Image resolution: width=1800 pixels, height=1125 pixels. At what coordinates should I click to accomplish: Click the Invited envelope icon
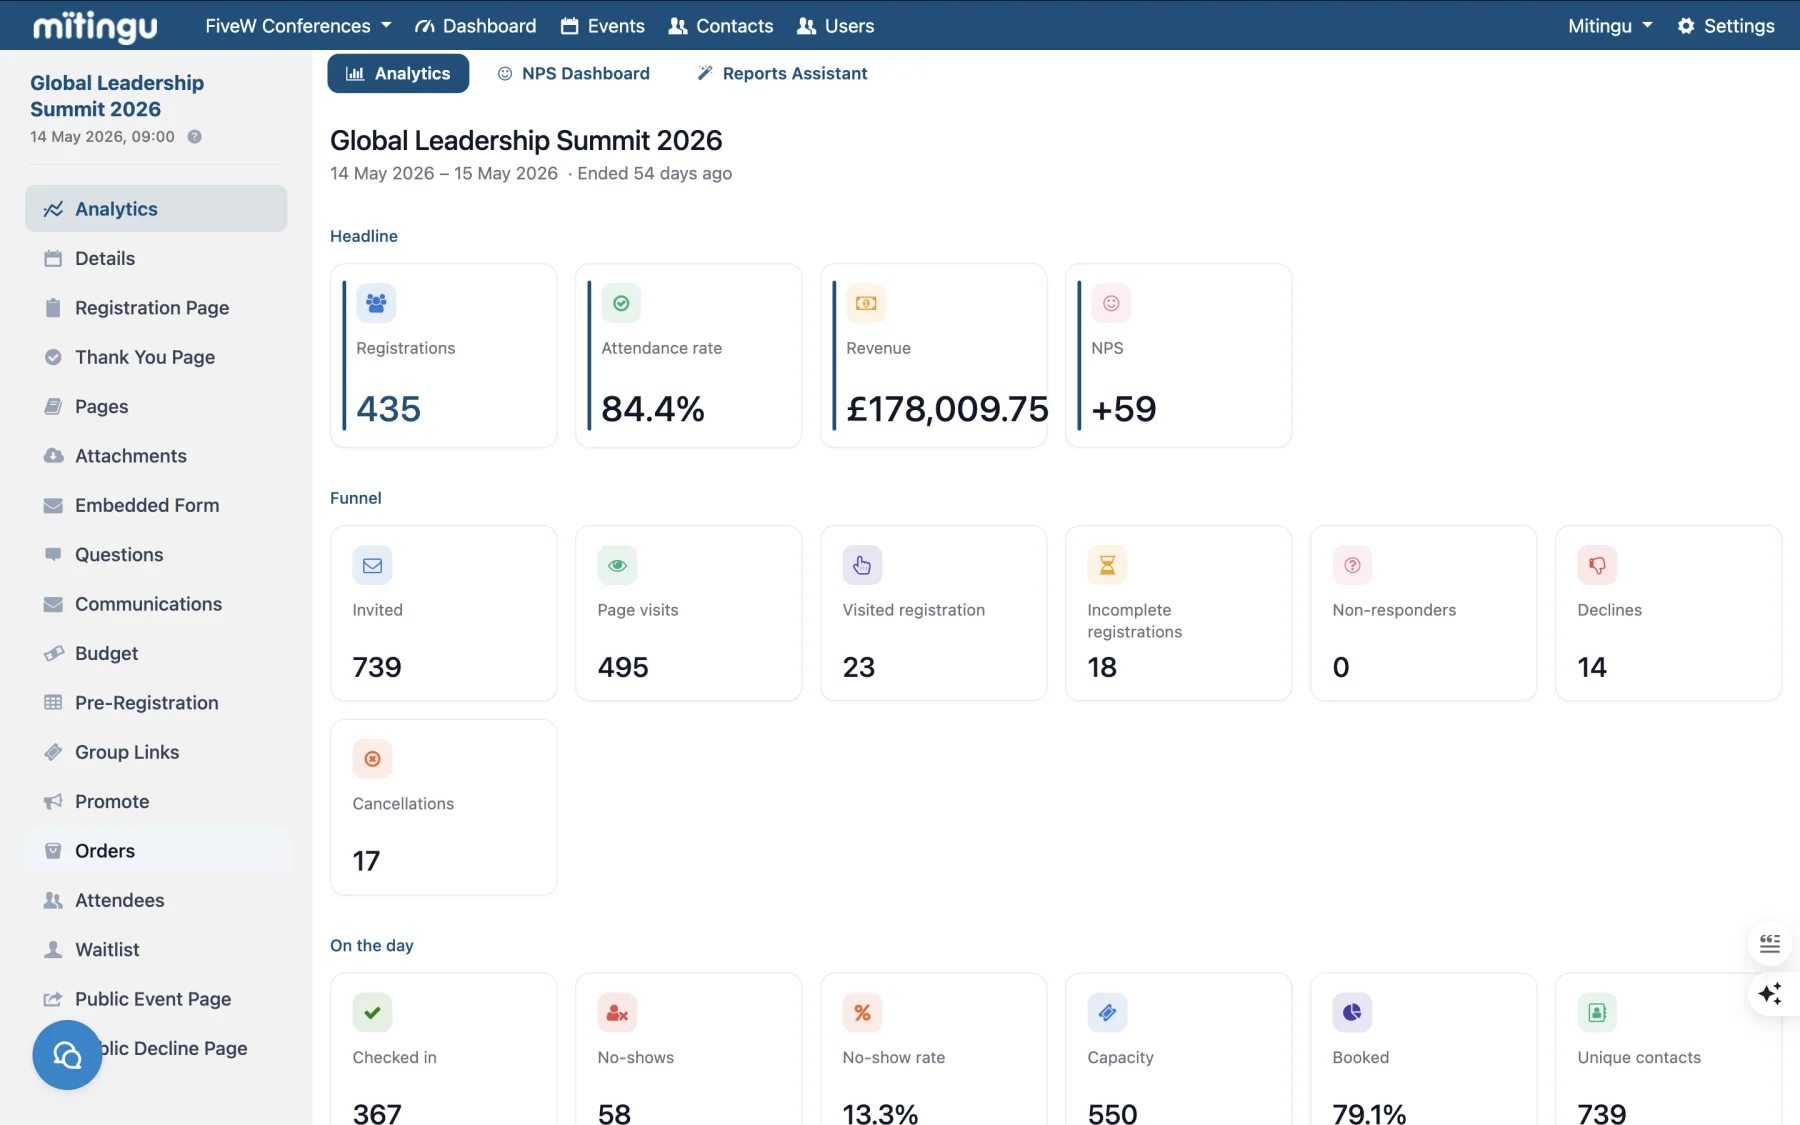click(x=372, y=565)
